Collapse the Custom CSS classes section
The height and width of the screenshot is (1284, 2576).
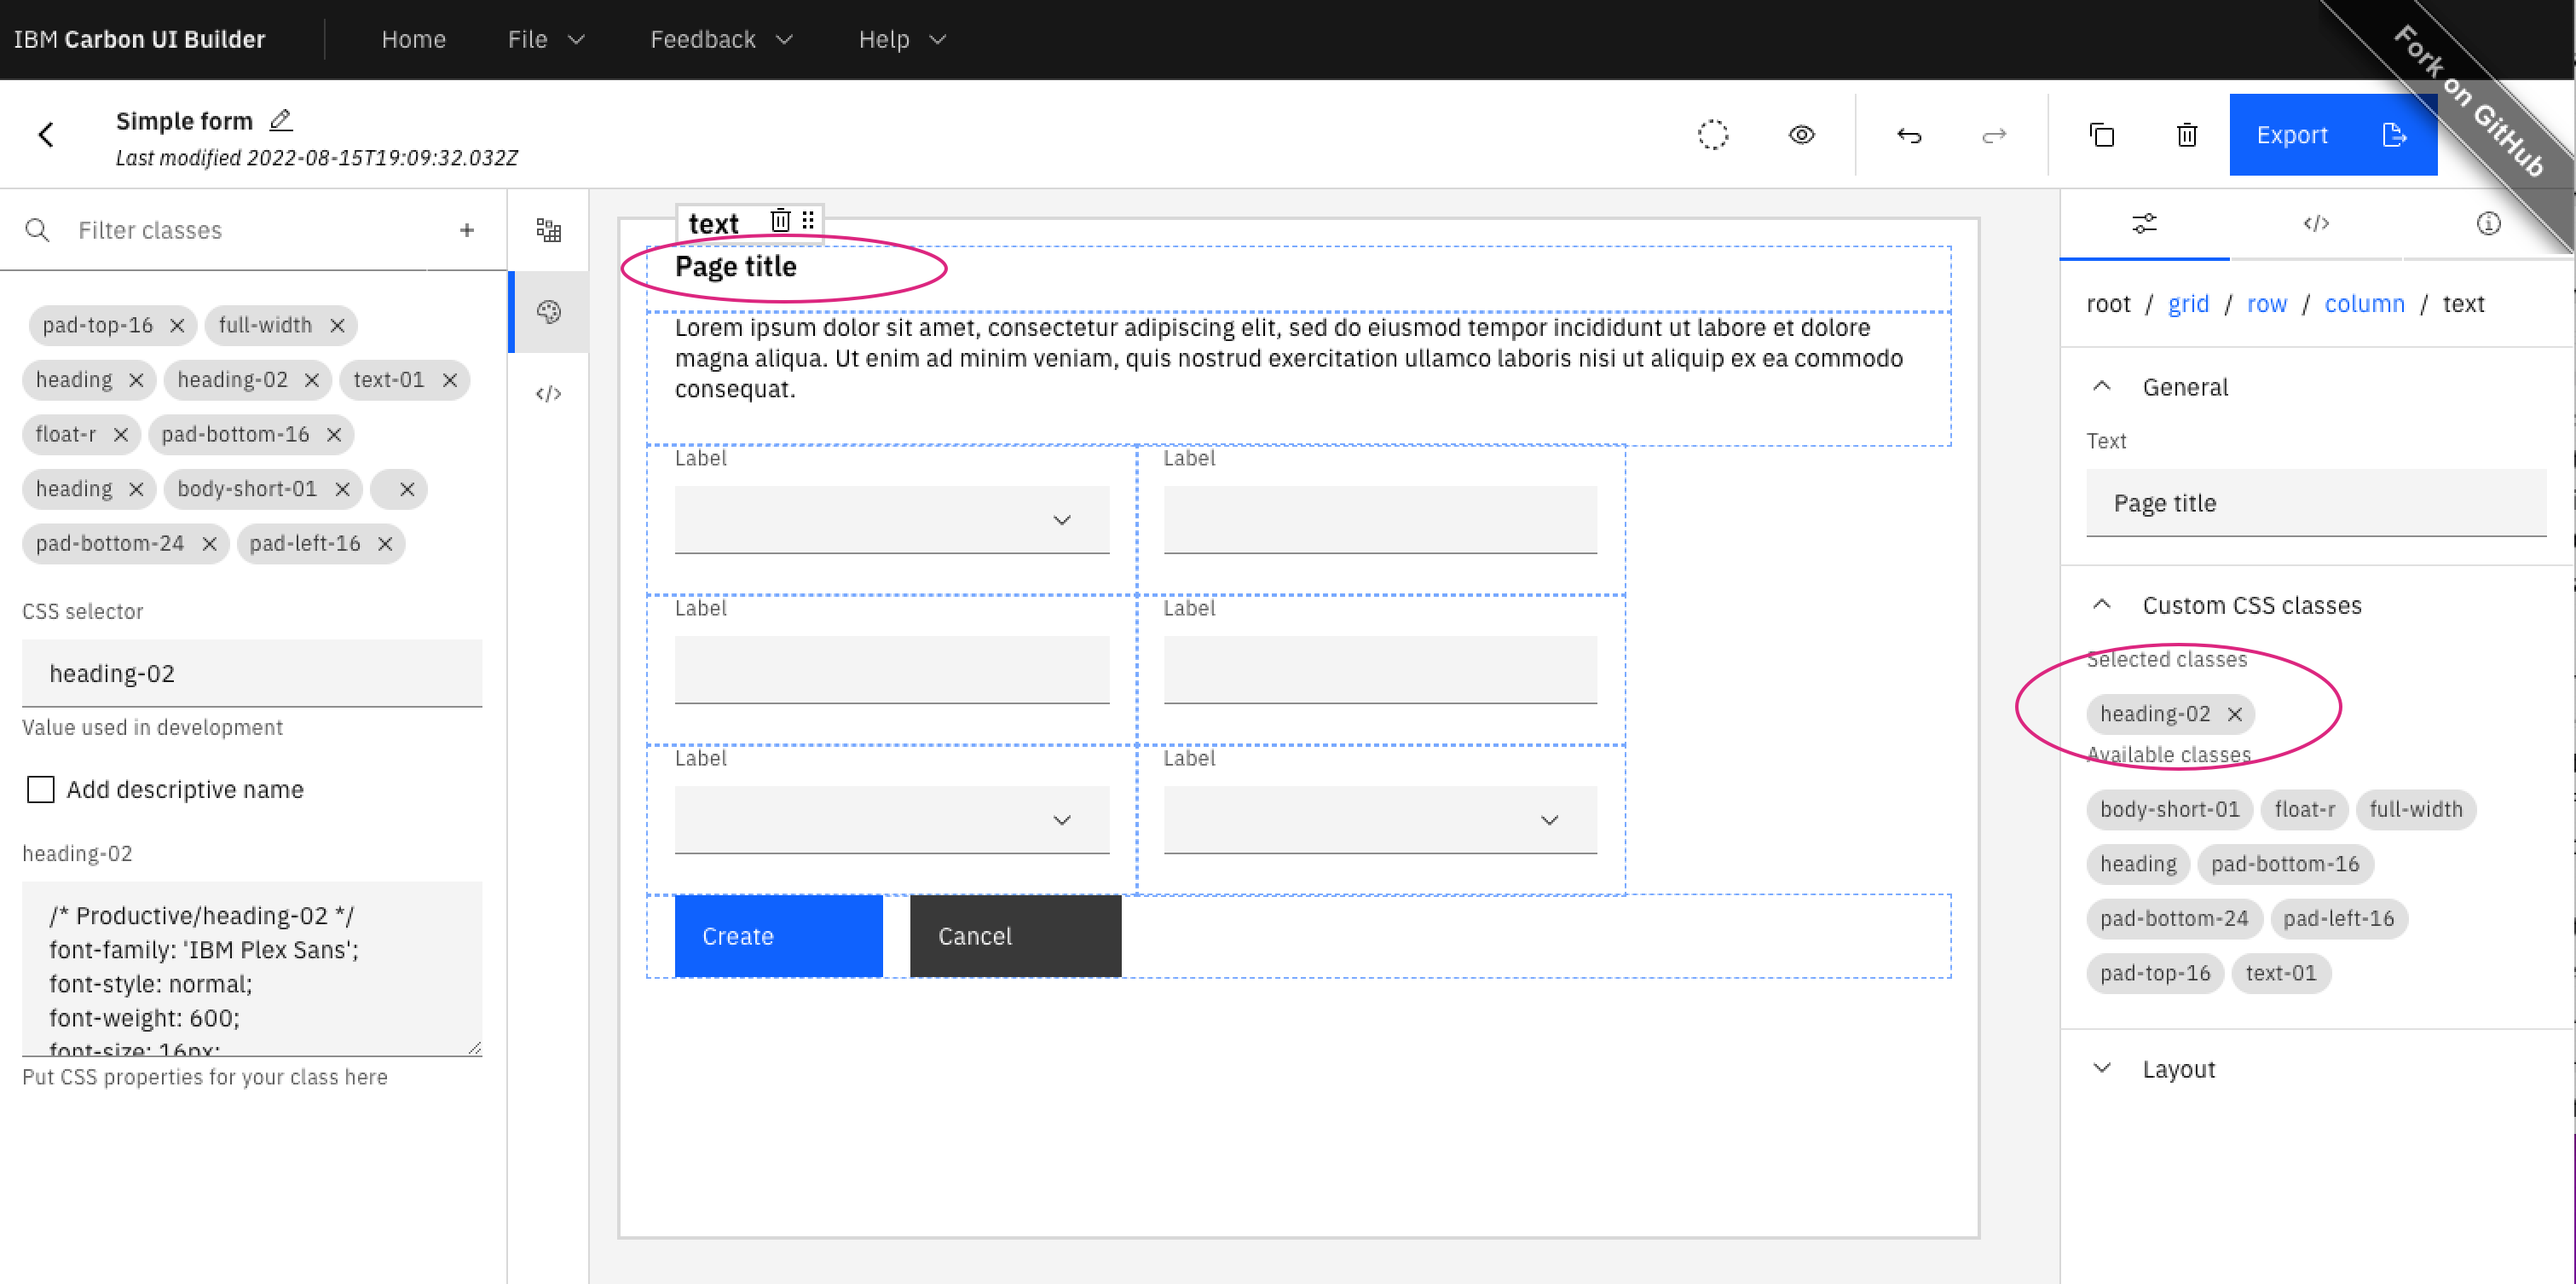click(2102, 605)
